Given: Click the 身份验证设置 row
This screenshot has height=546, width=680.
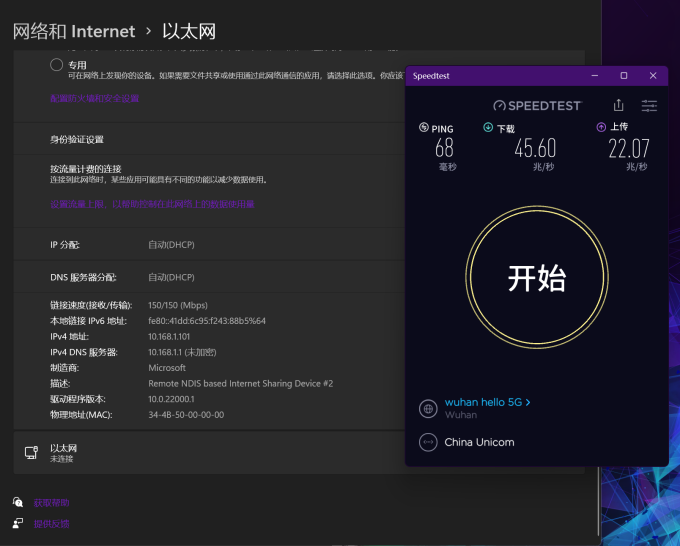Looking at the screenshot, I should 210,139.
